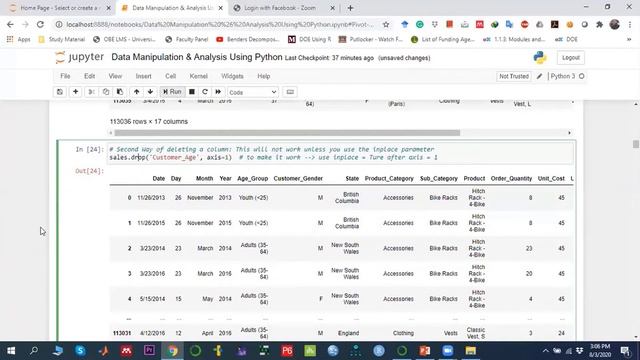Click the date cell 5/15/2014
Viewport: 640px width, 360px height.
152,299
